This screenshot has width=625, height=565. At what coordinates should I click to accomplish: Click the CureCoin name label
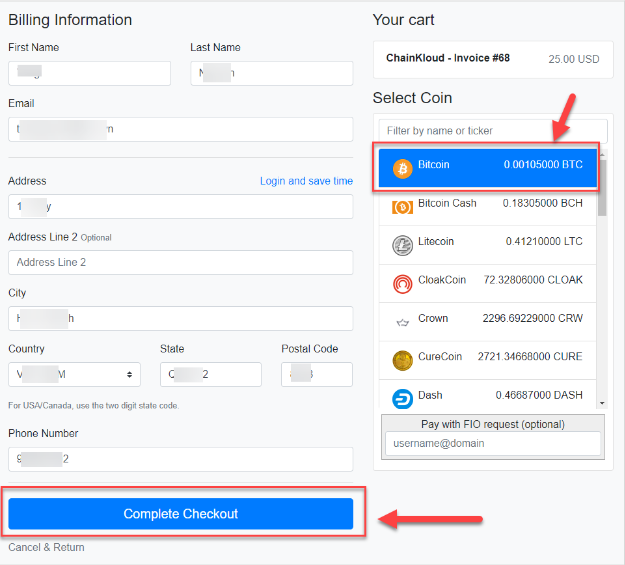(440, 356)
